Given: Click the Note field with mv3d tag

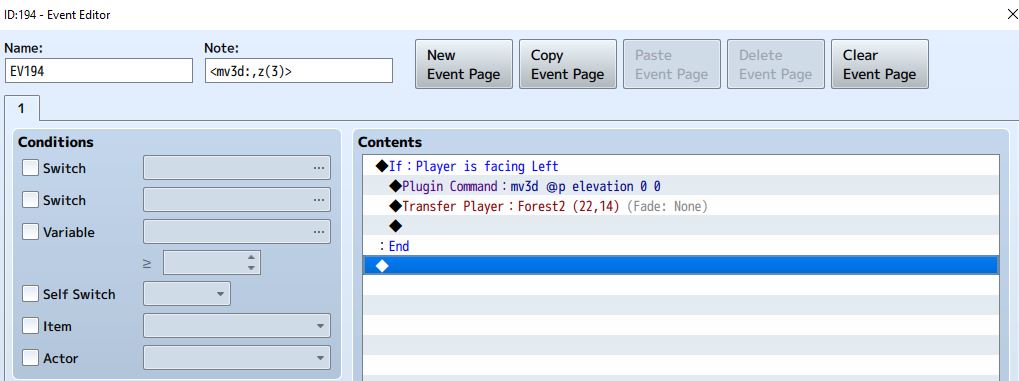Looking at the screenshot, I should [x=298, y=71].
